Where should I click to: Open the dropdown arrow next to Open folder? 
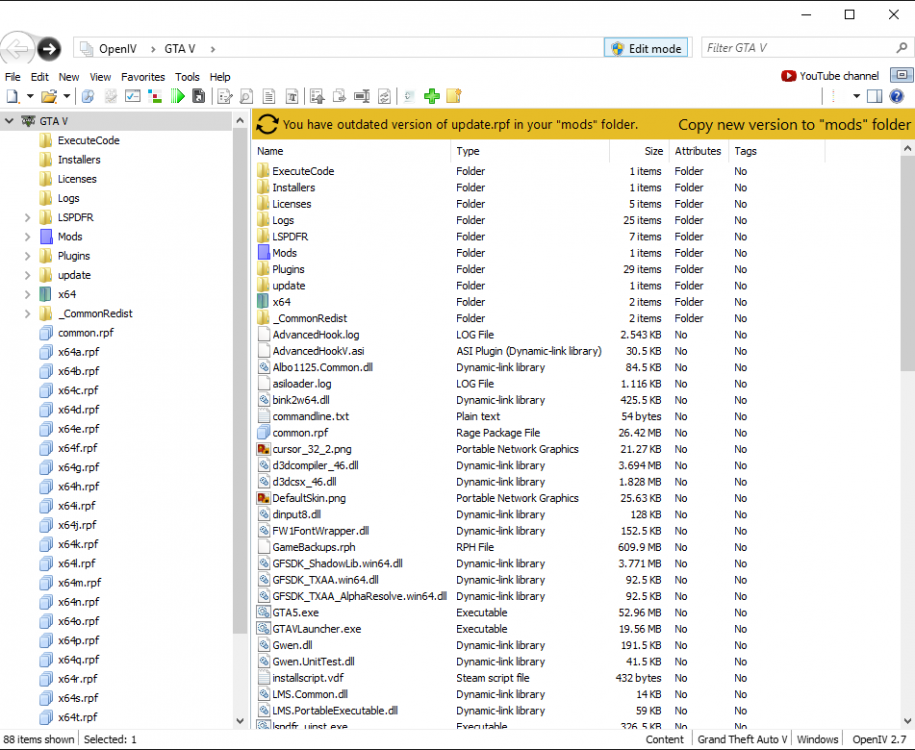click(x=67, y=96)
